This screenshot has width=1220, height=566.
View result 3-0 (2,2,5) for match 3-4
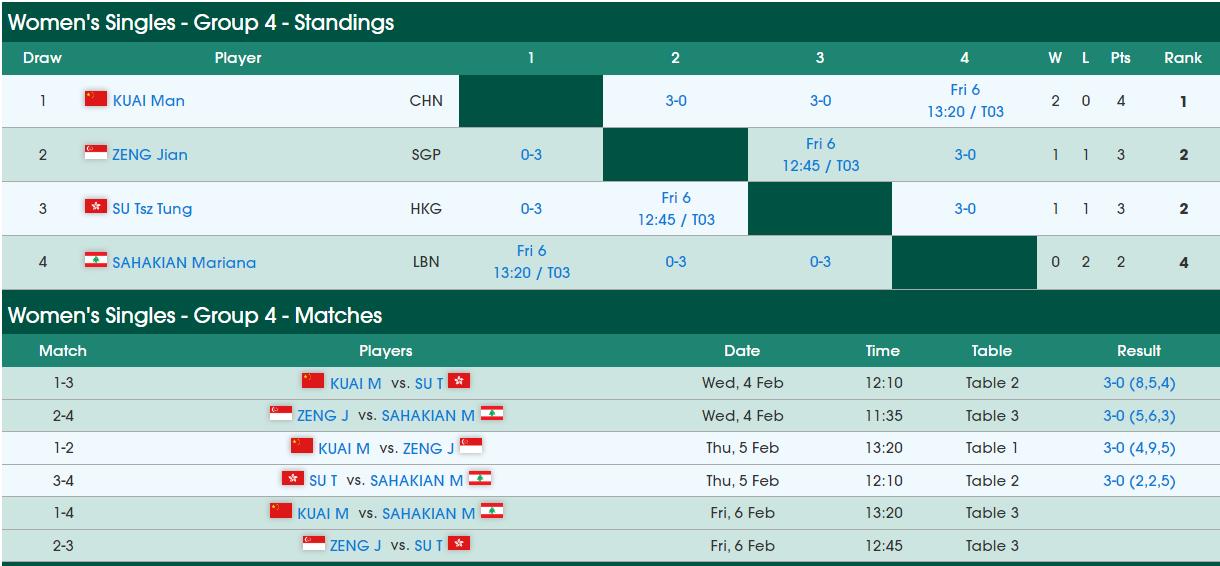(1138, 481)
